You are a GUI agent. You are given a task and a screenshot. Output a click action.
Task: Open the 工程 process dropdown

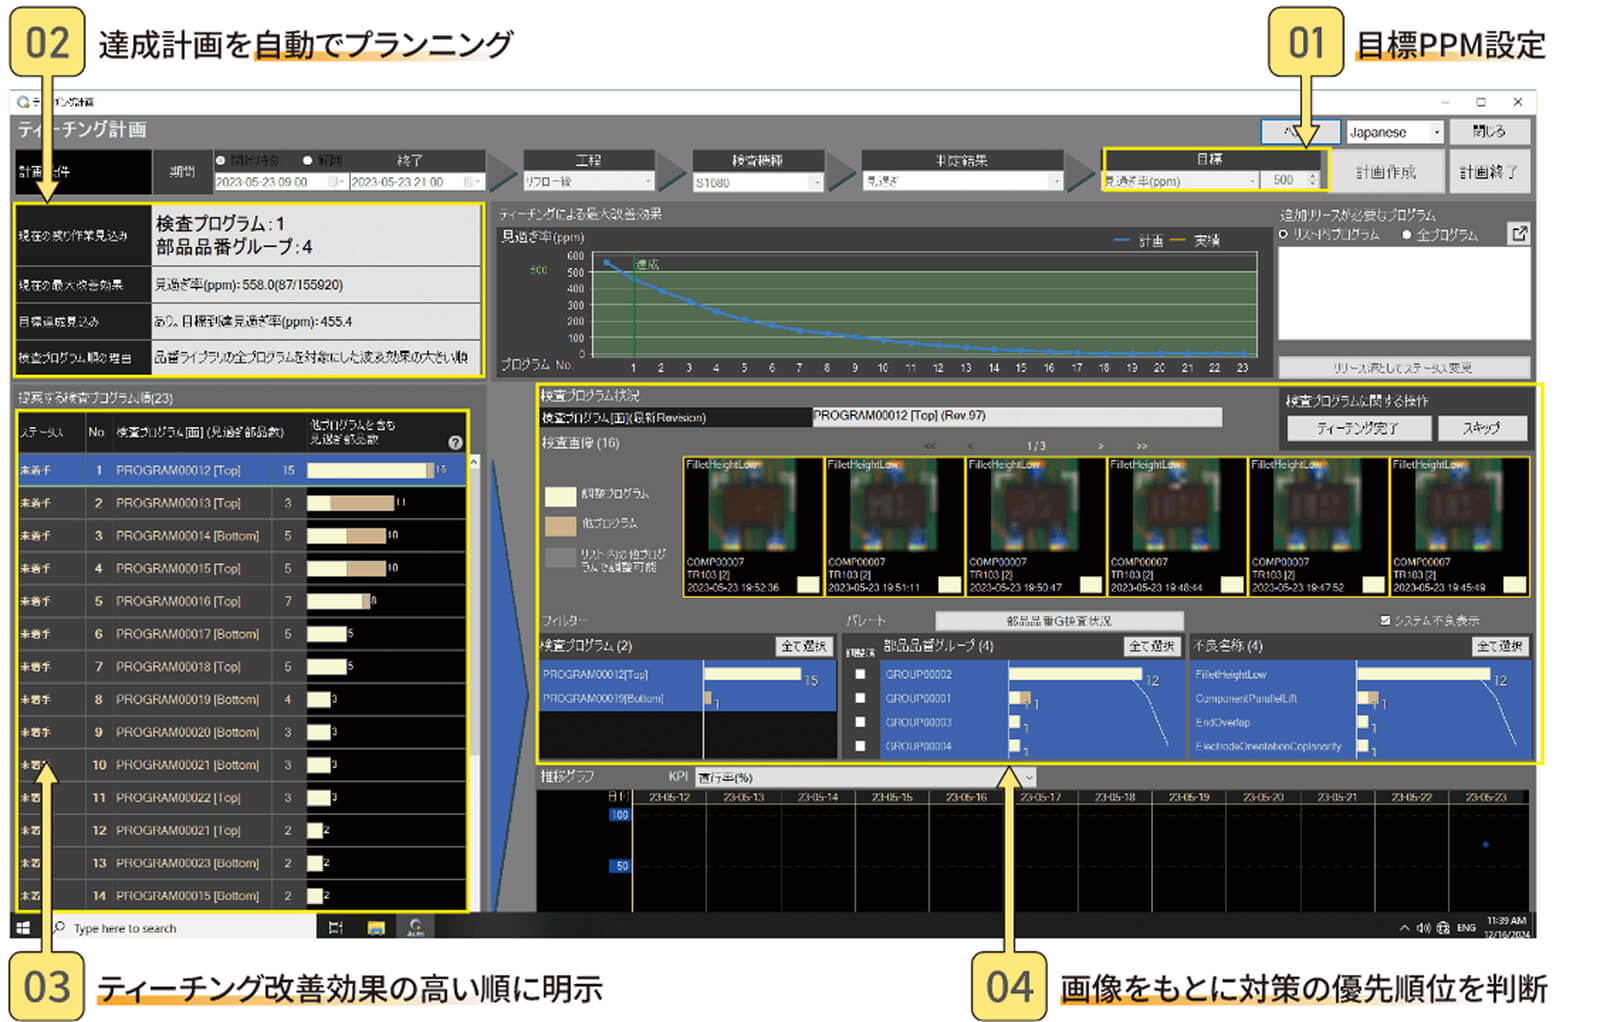(x=588, y=182)
